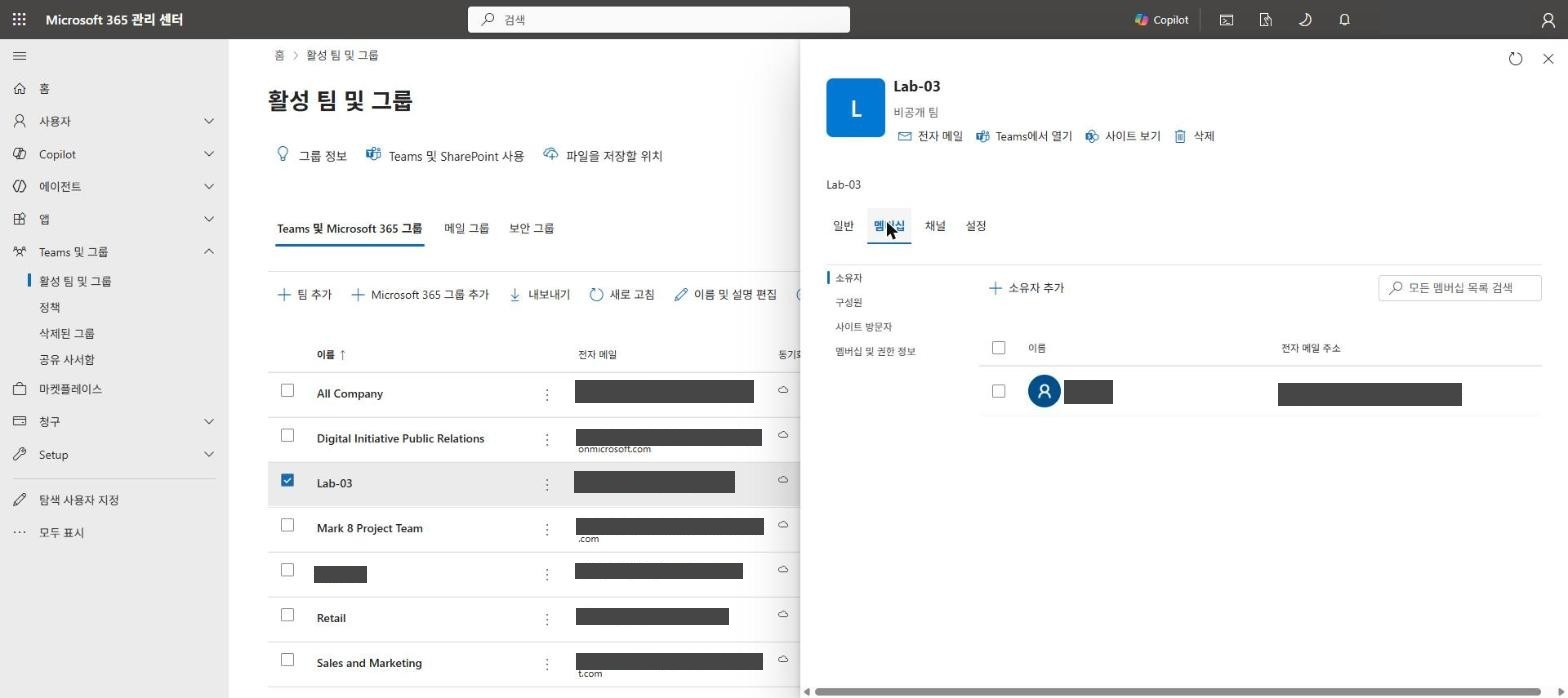Click 팀 추가 toolbar button
The image size is (1568, 698).
(305, 295)
